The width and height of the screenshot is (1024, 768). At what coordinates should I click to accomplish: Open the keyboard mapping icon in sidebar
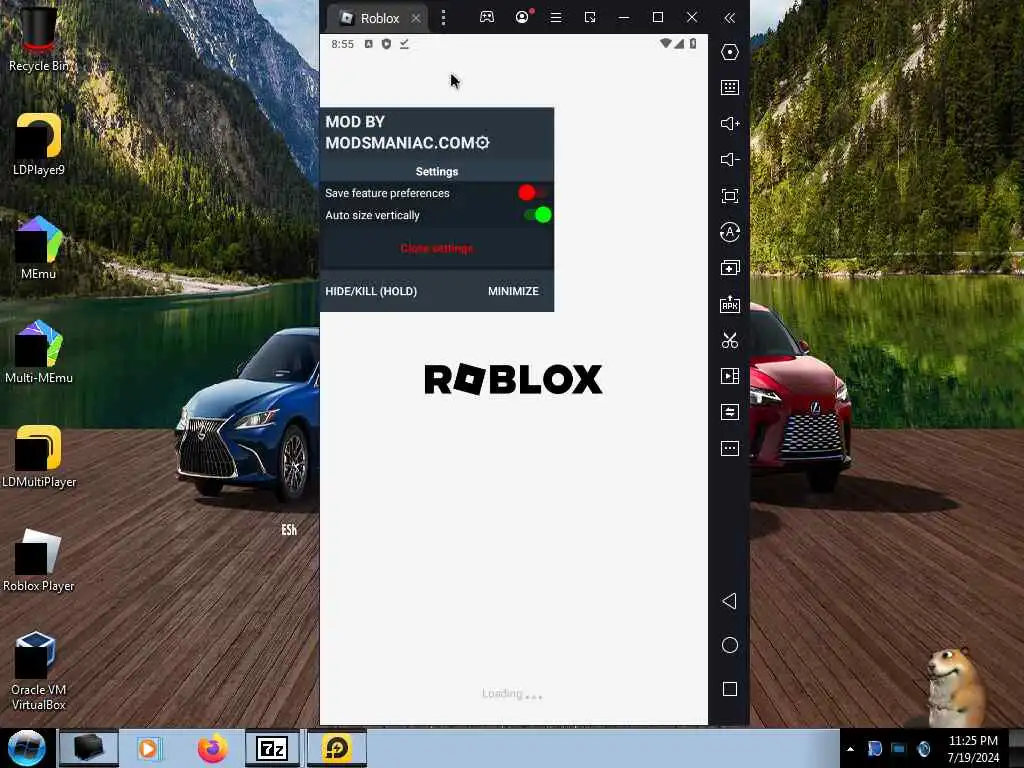coord(729,88)
